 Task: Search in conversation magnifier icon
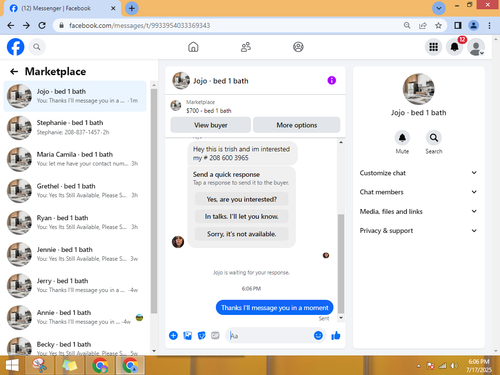[434, 138]
